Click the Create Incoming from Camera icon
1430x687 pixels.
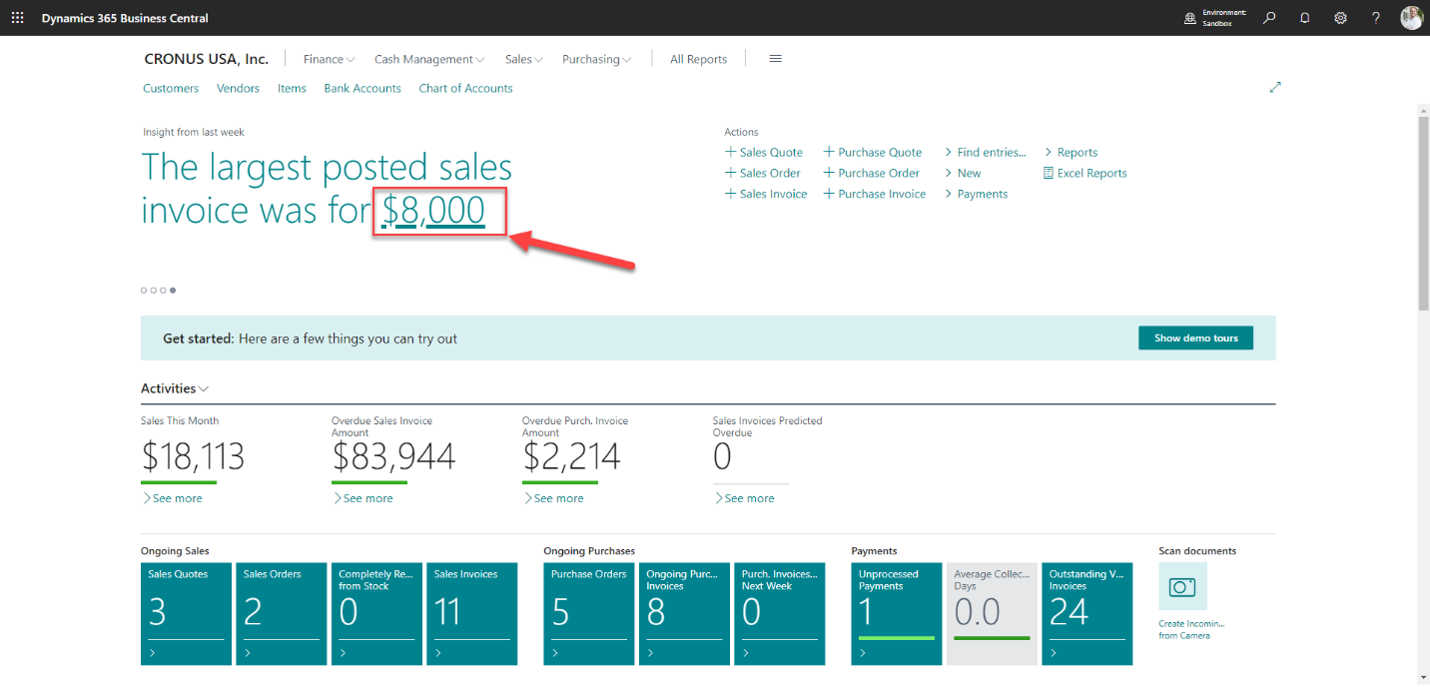tap(1182, 587)
